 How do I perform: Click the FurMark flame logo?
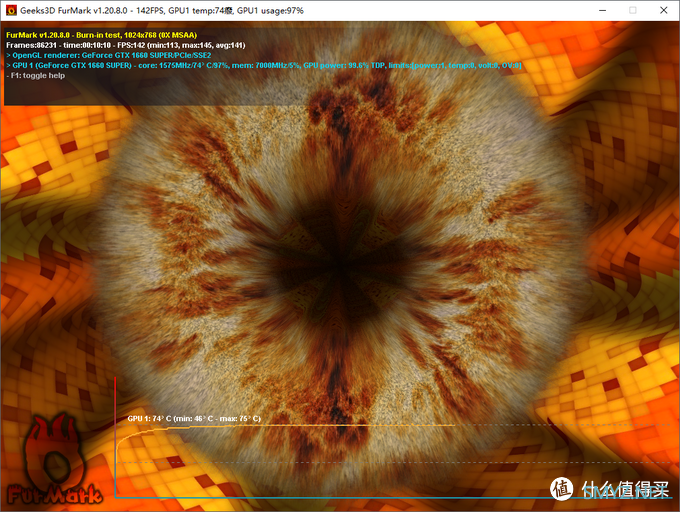(x=54, y=461)
